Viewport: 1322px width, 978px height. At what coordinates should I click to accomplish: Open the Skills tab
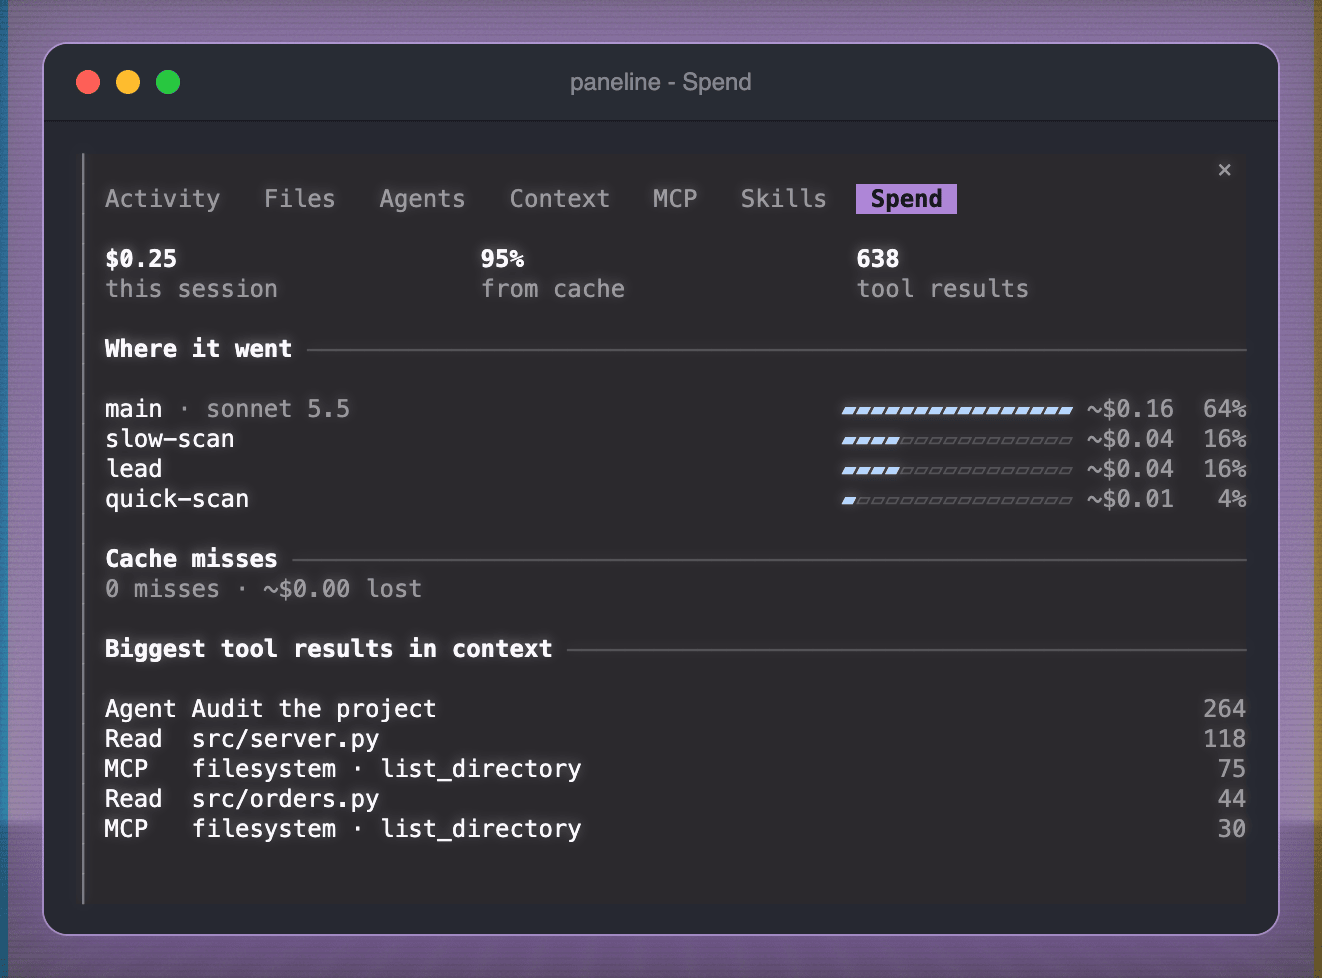click(783, 199)
